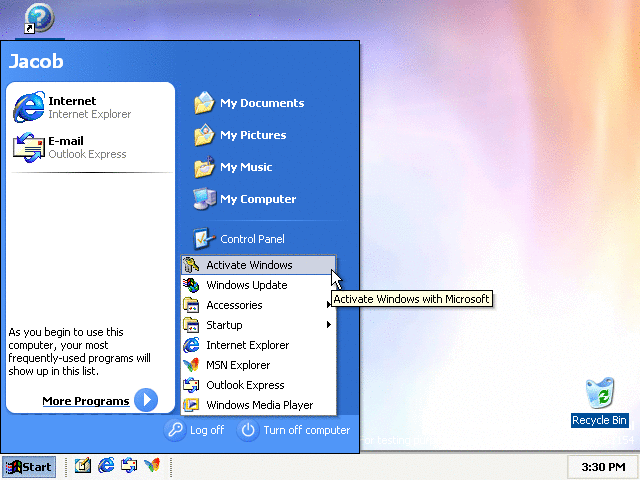Click the Recycle Bin label text
640x480 pixels.
tap(599, 420)
